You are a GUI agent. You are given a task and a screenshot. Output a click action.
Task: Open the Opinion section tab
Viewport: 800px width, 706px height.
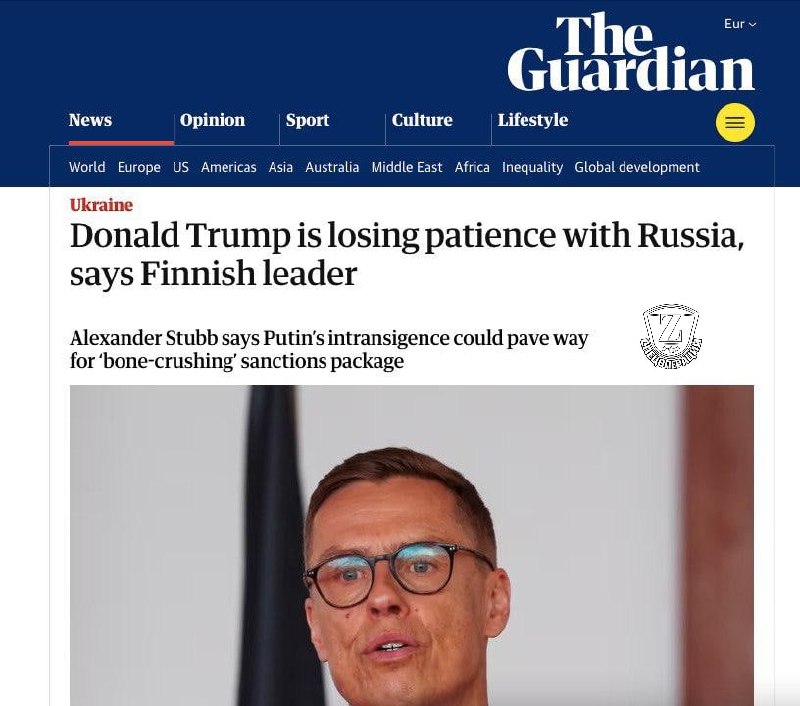tap(212, 120)
